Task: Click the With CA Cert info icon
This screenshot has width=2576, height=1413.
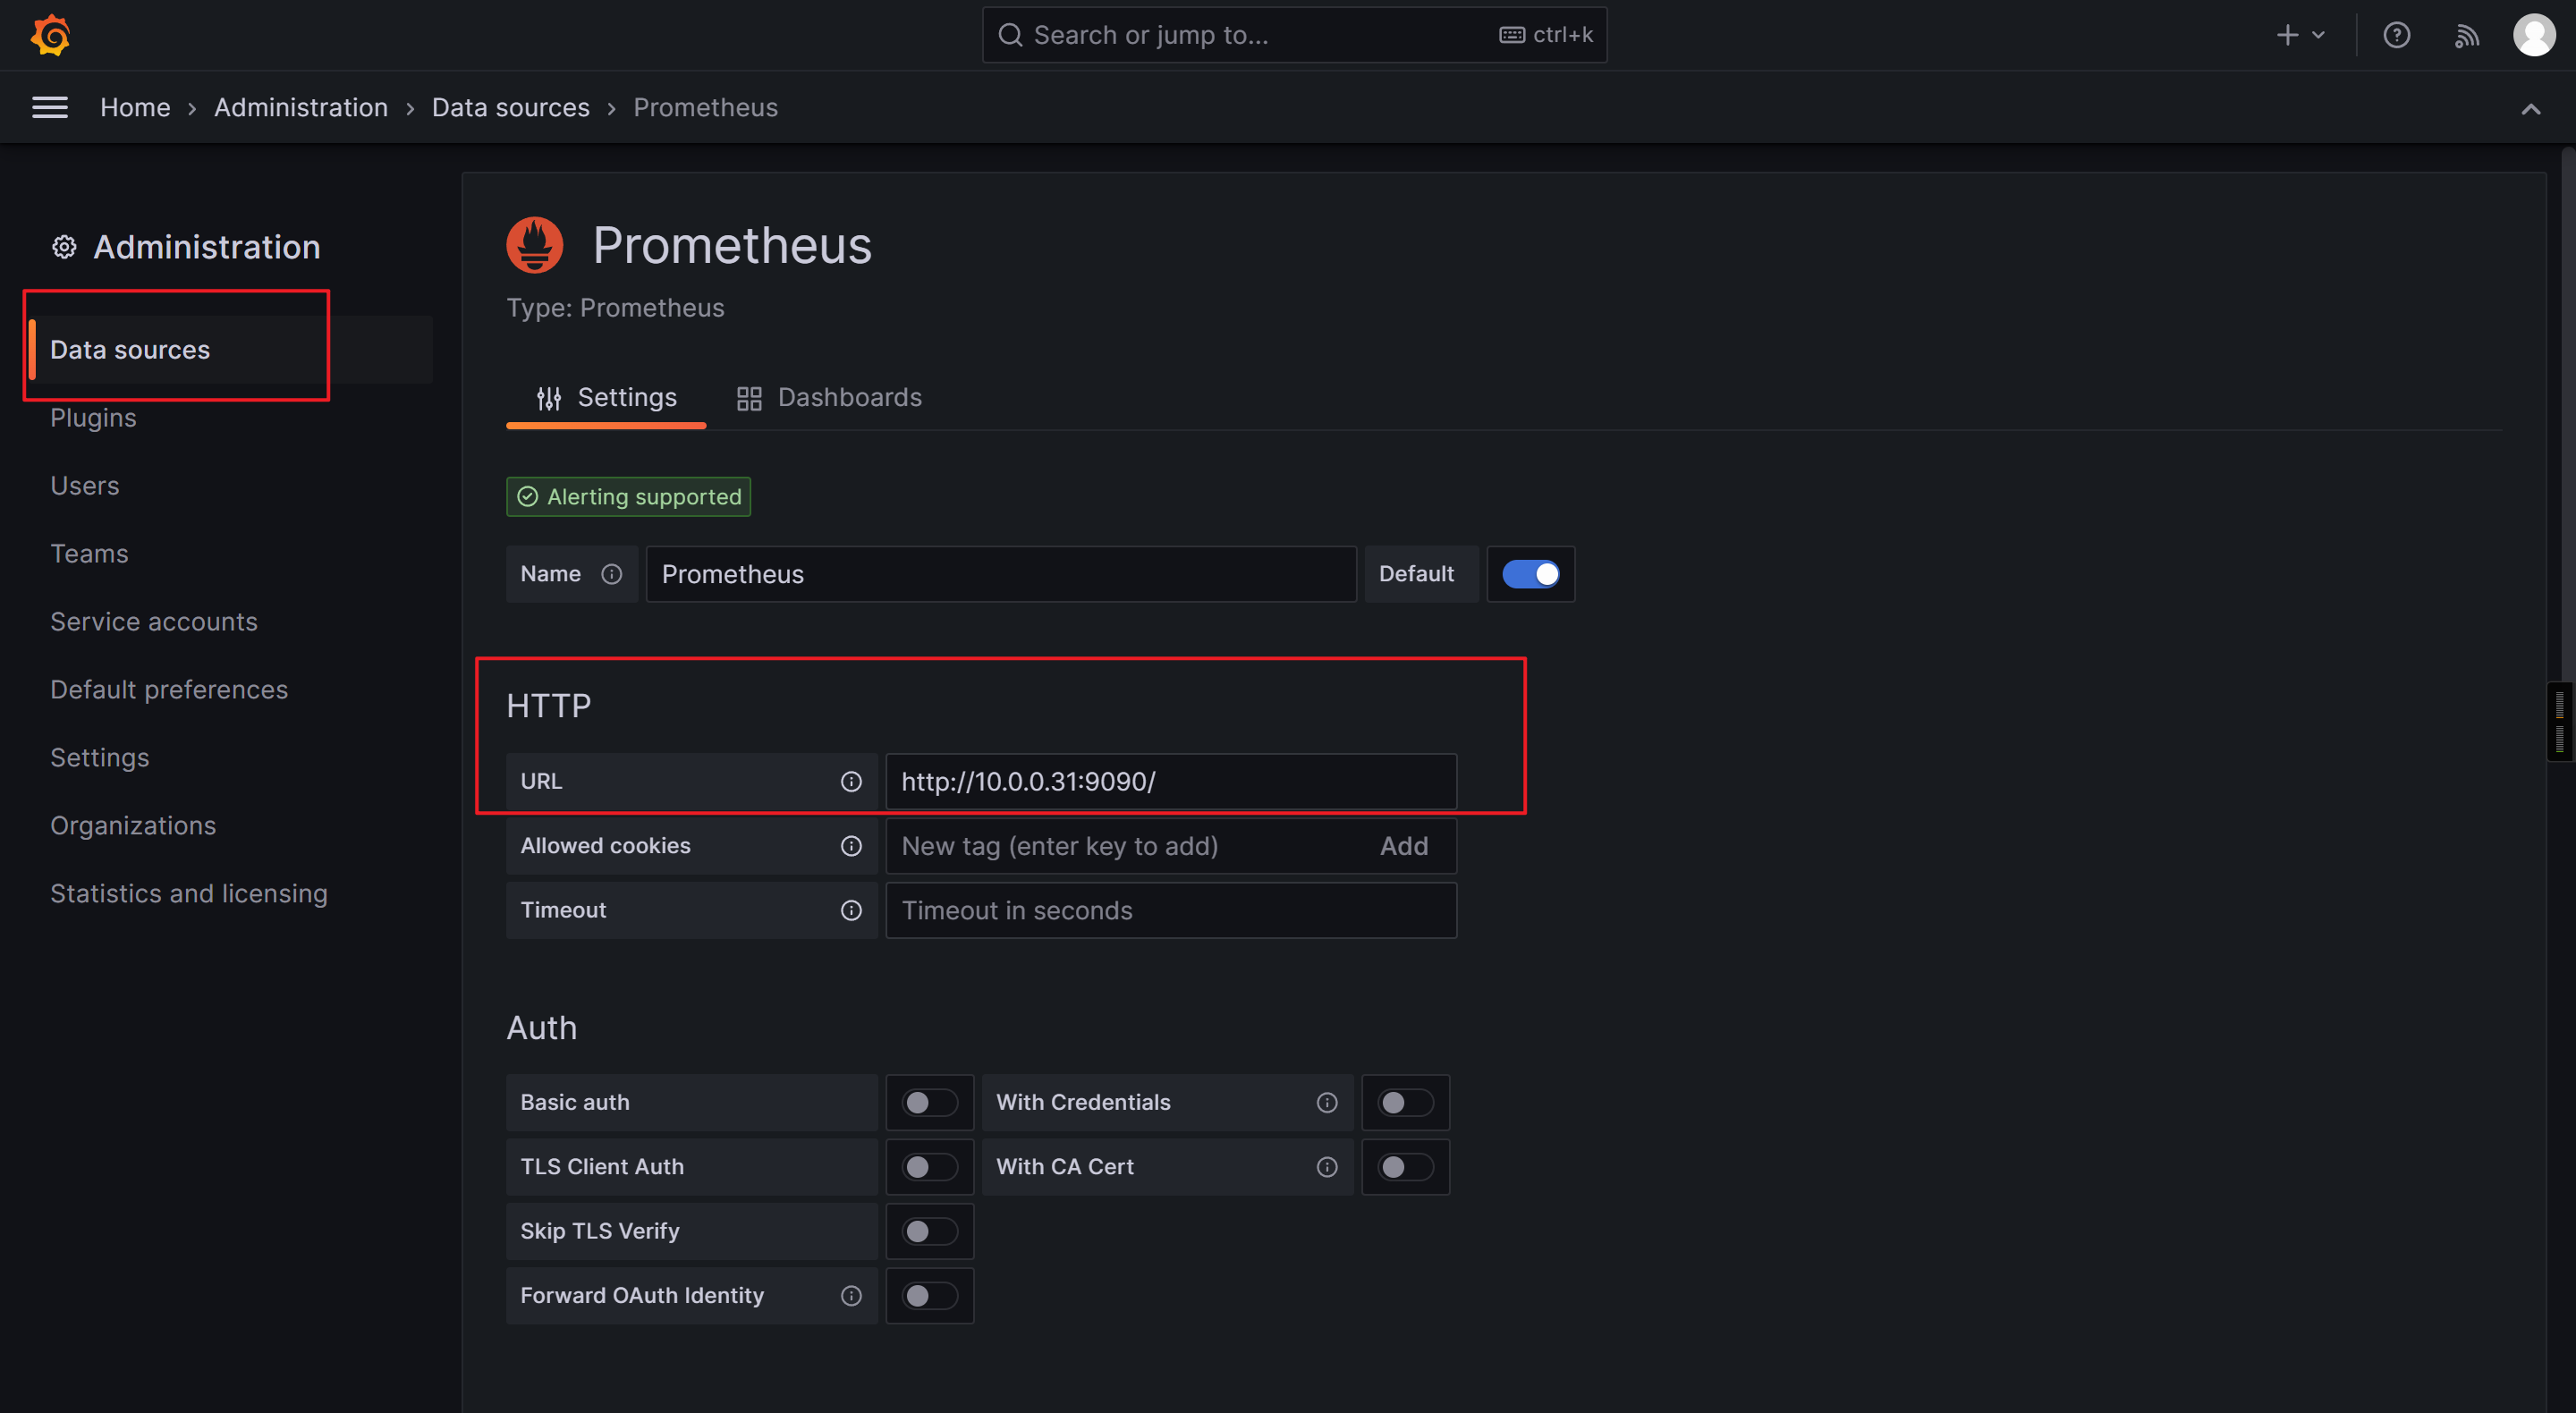Action: click(1327, 1167)
